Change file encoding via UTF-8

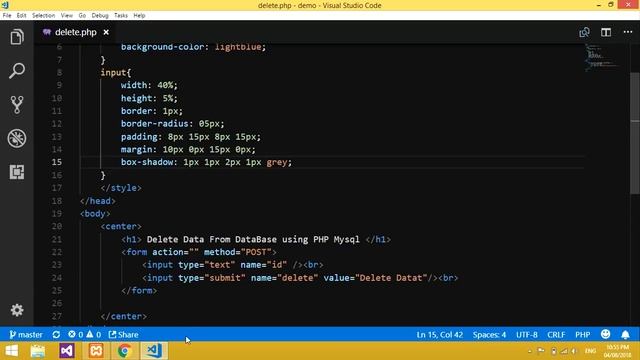(527, 335)
